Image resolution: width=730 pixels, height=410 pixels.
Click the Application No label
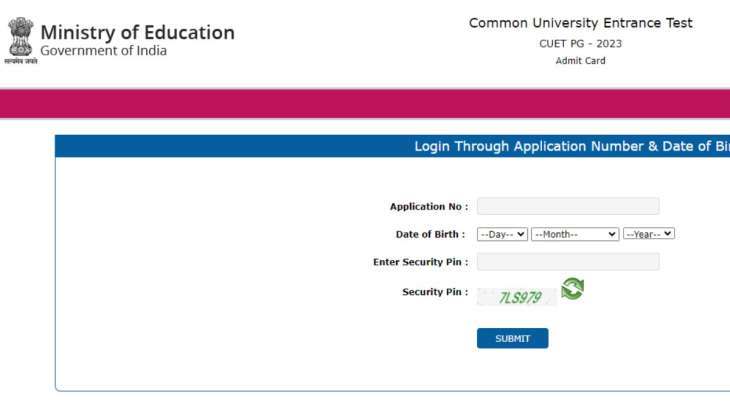pyautogui.click(x=429, y=207)
